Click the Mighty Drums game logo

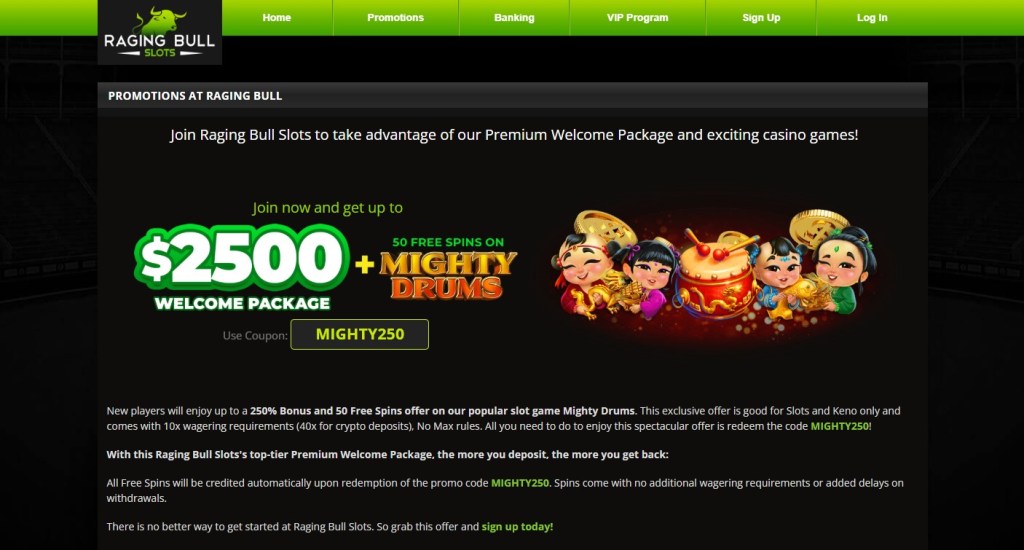[x=448, y=276]
